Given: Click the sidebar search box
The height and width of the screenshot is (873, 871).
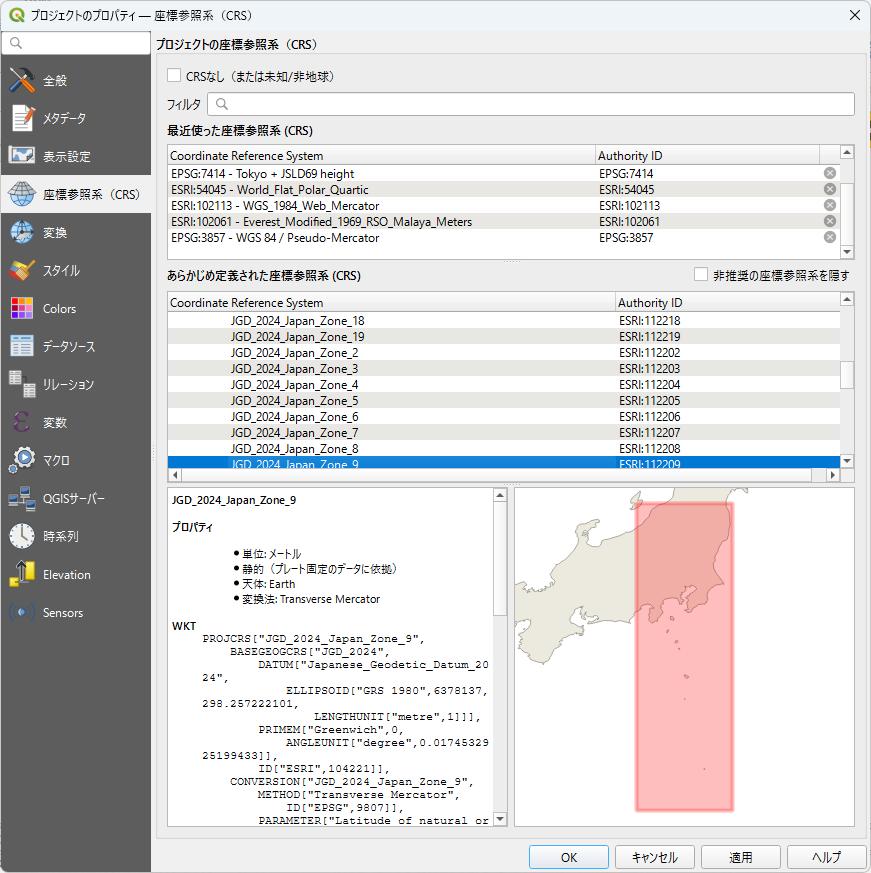Looking at the screenshot, I should click(76, 43).
